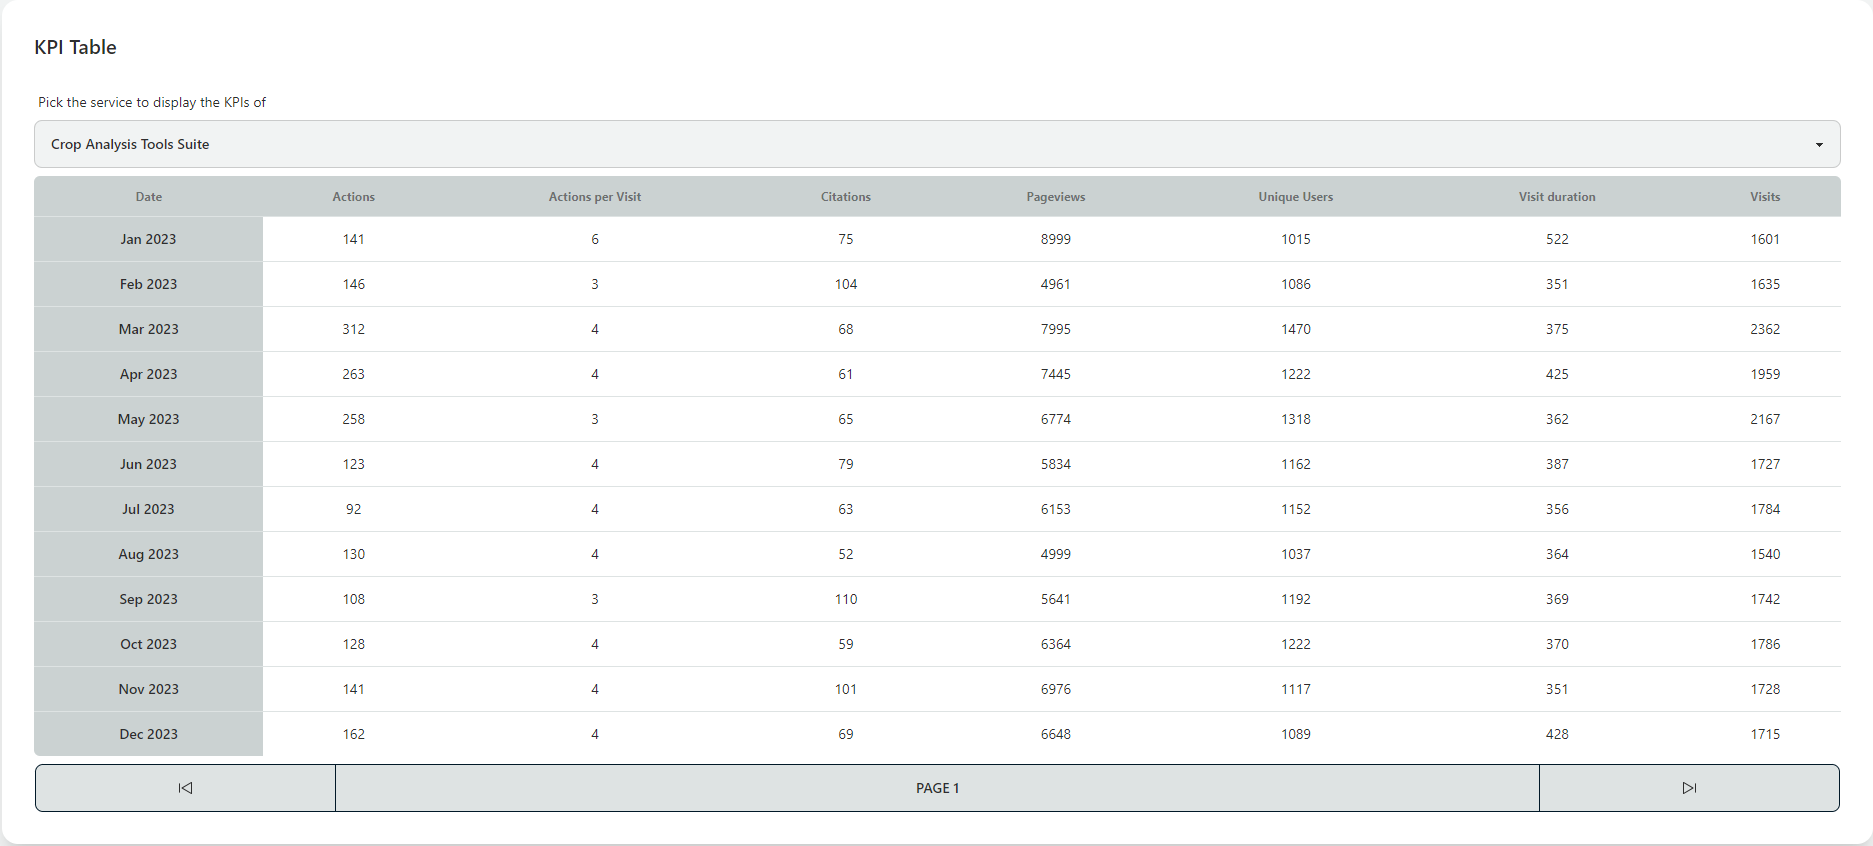The height and width of the screenshot is (846, 1873).
Task: Jump to the last page of results
Action: (1689, 788)
